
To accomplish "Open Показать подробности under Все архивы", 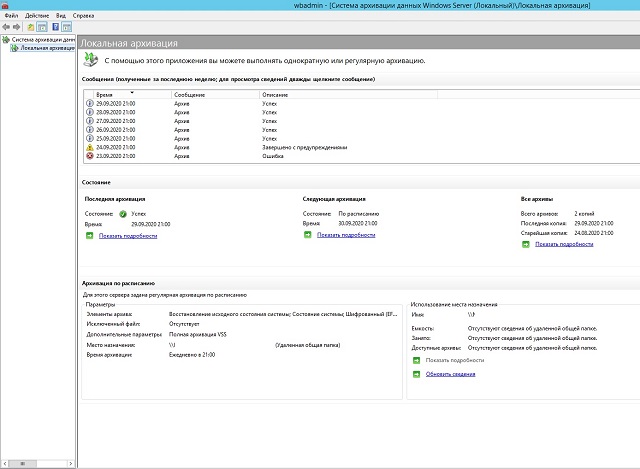I will pyautogui.click(x=564, y=244).
